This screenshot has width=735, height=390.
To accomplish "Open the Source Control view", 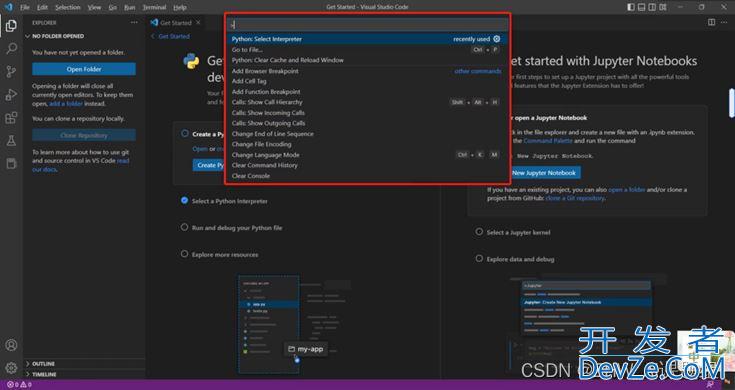I will (x=11, y=71).
